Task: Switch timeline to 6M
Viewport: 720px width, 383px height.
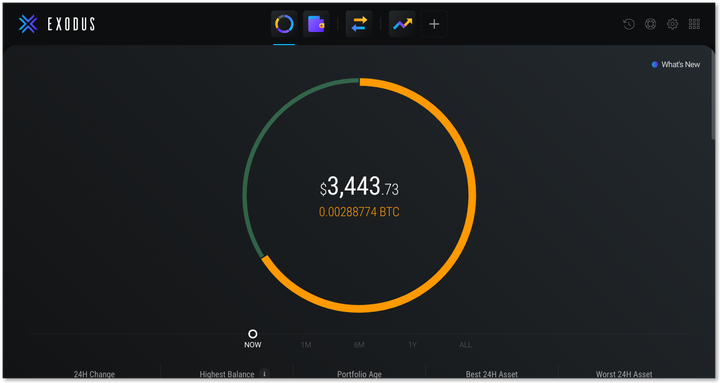Action: (359, 345)
